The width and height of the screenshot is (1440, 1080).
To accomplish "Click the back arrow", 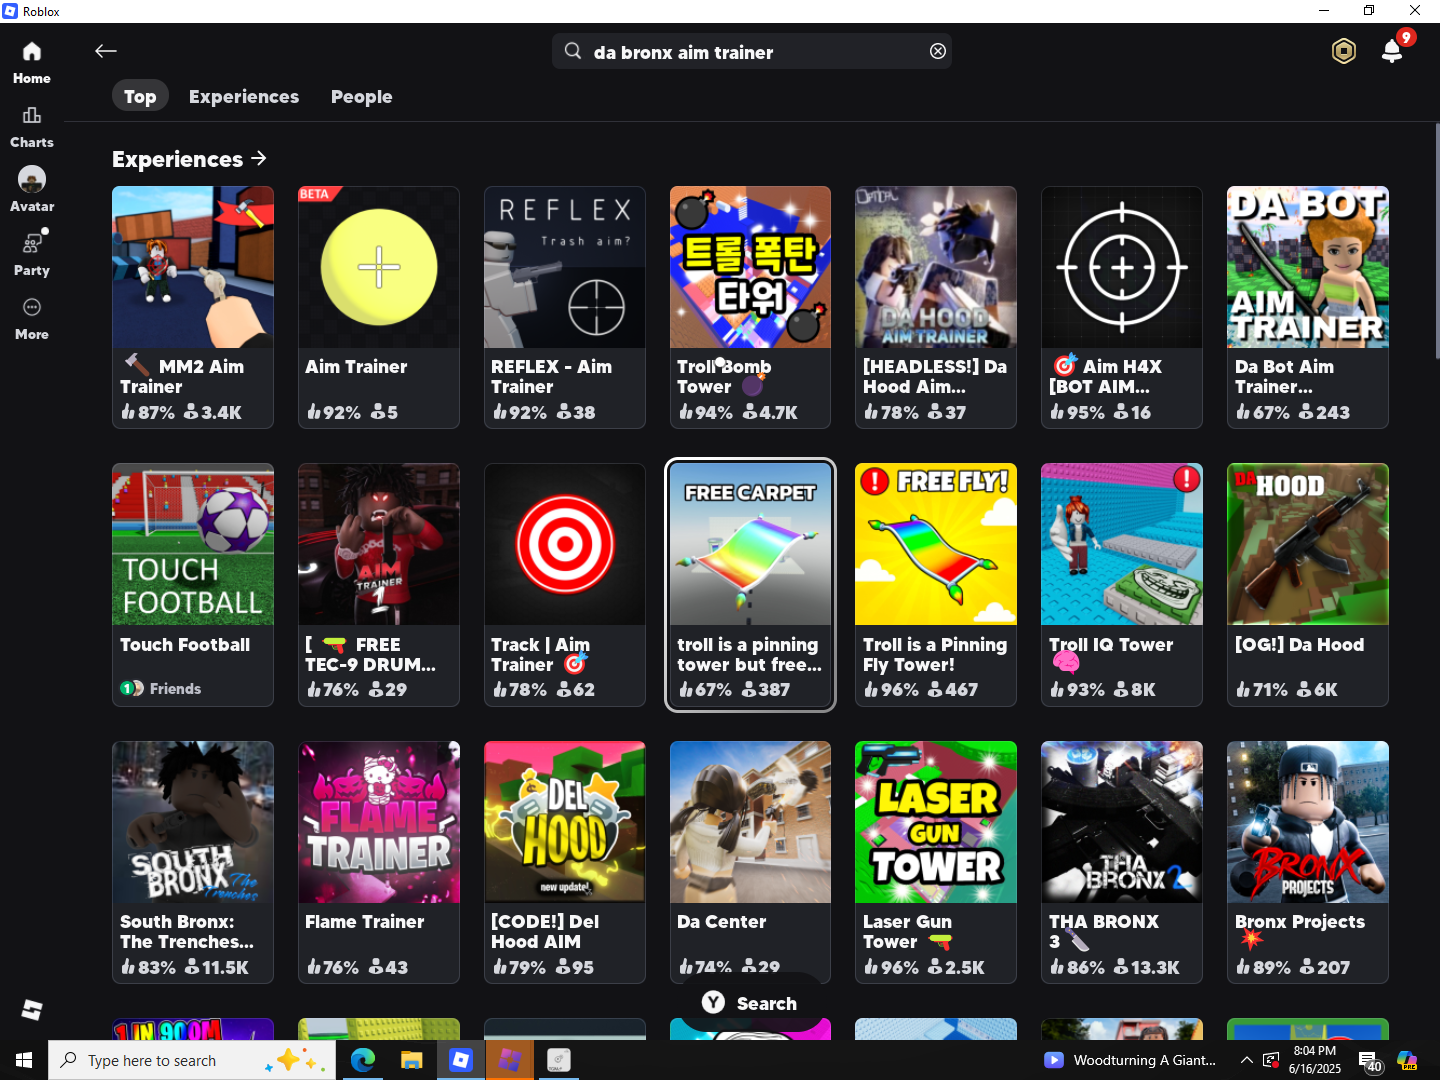I will pos(106,51).
